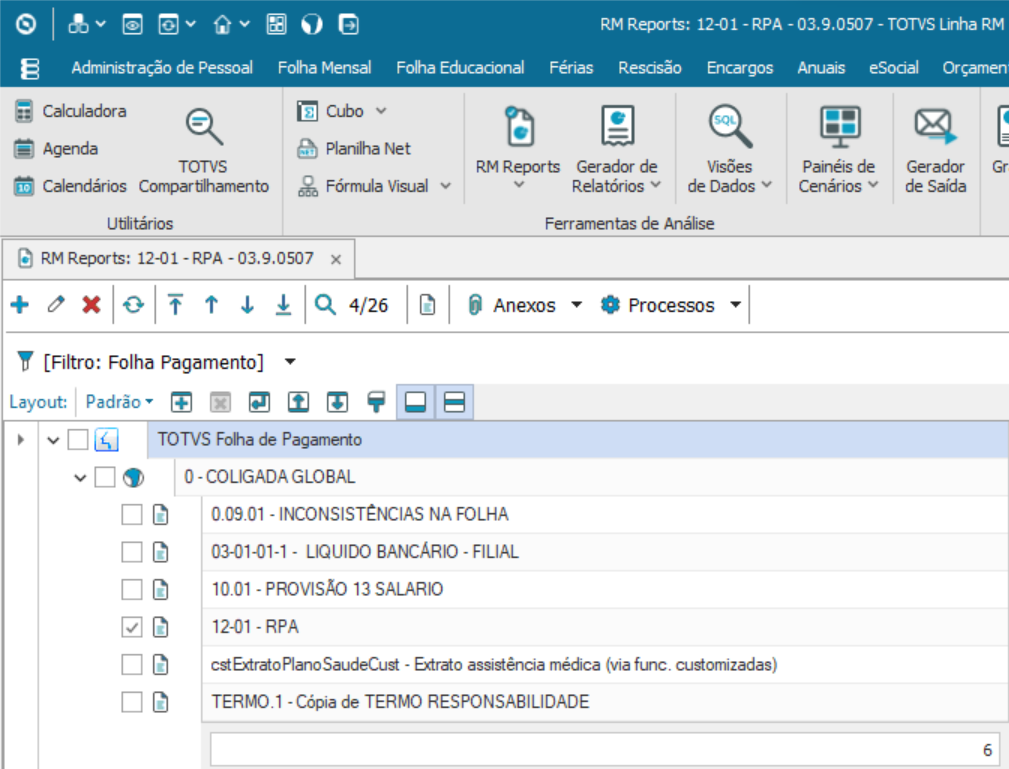Close the RM Reports 12-01 tab
1009x769 pixels.
(x=335, y=259)
